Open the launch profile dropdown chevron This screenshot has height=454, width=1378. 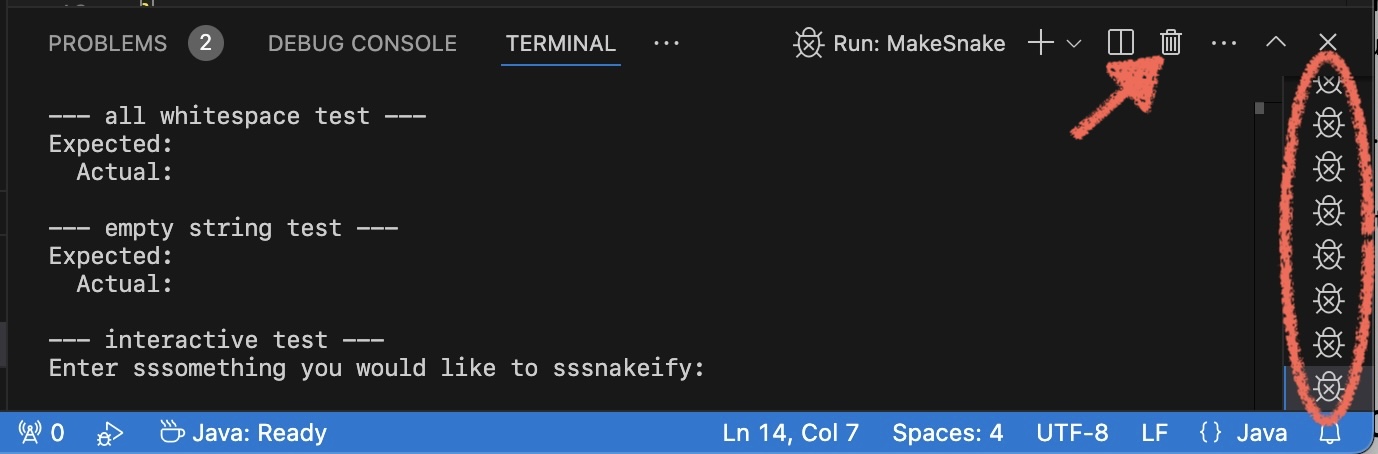point(1075,43)
